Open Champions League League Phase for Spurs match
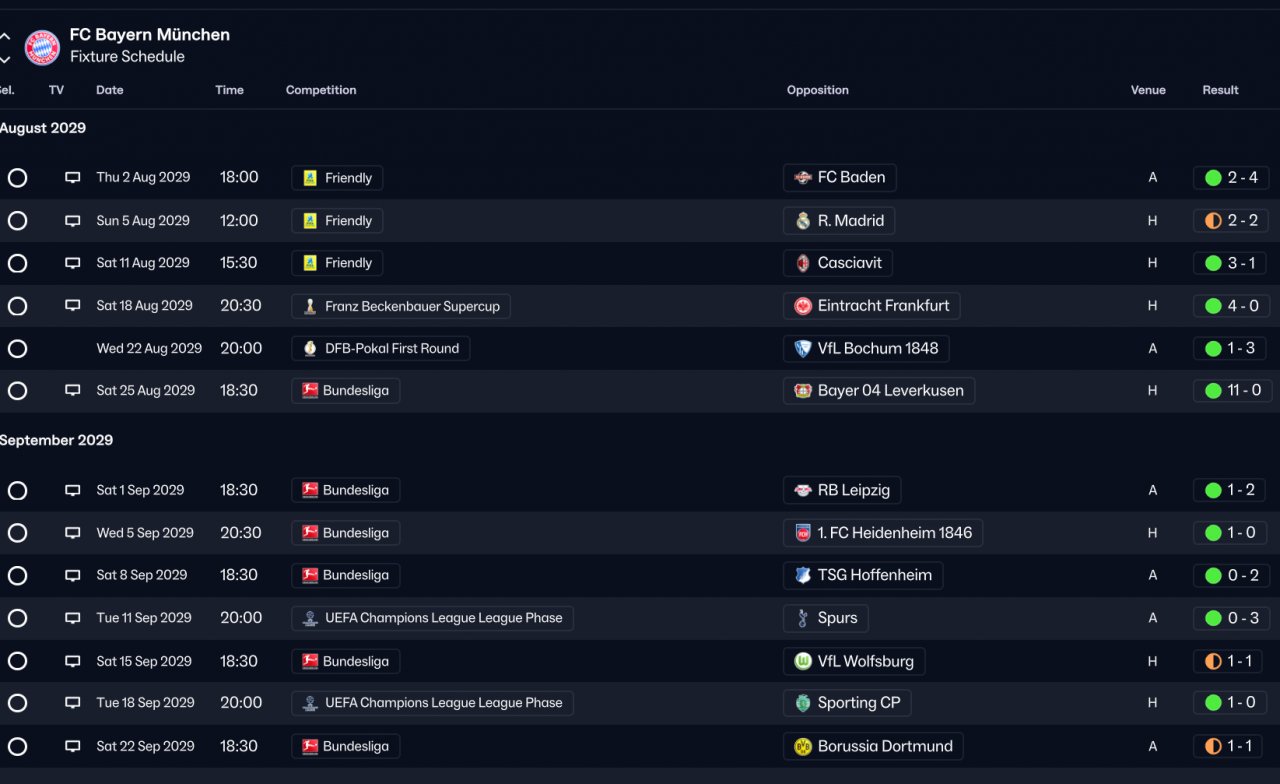 click(x=433, y=618)
